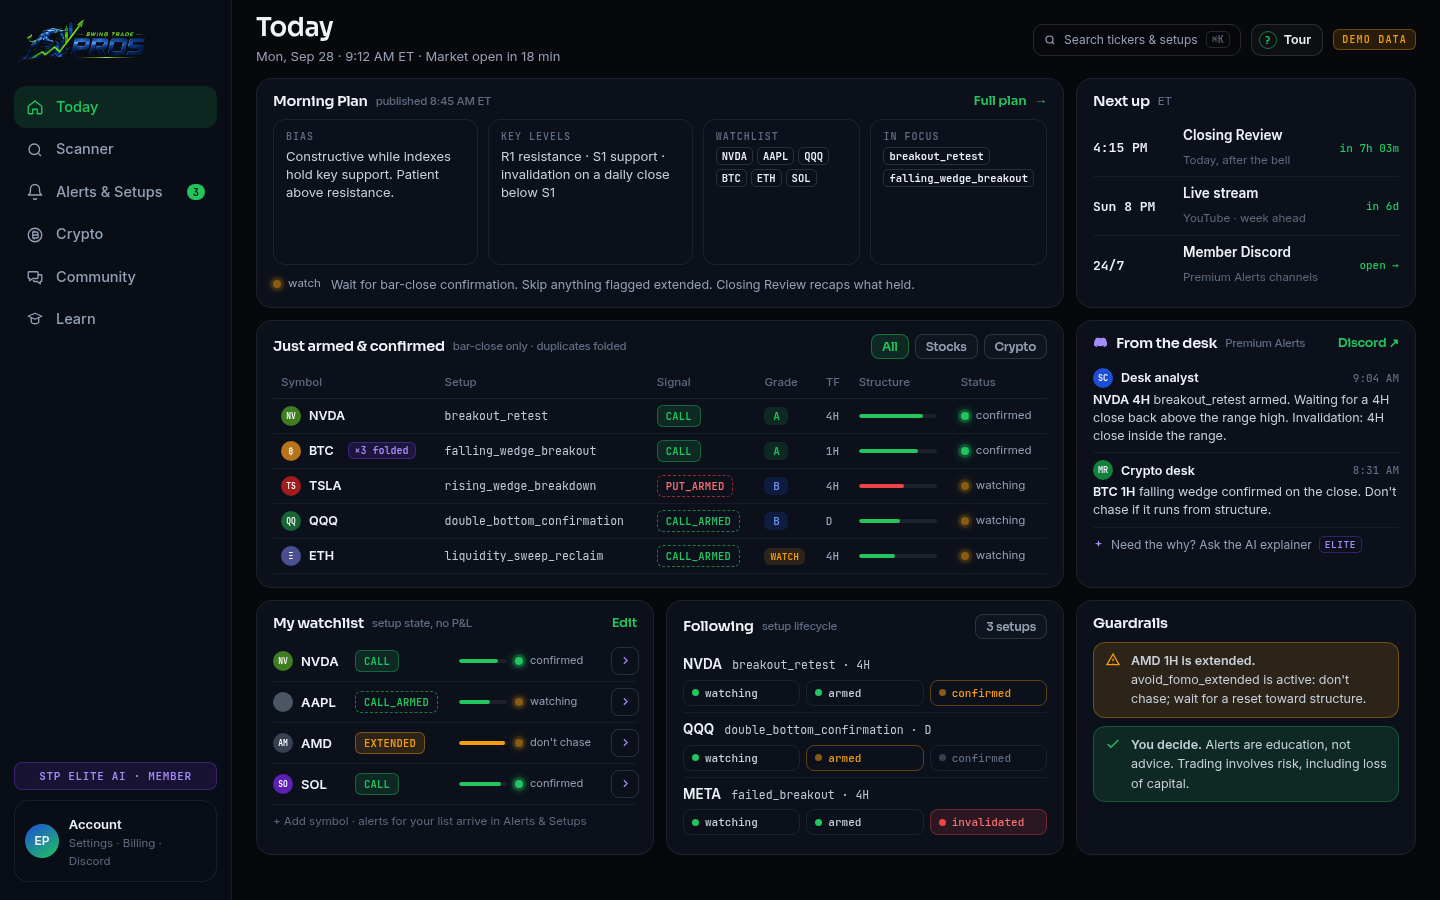Click the EP account avatar
1440x900 pixels.
42,841
